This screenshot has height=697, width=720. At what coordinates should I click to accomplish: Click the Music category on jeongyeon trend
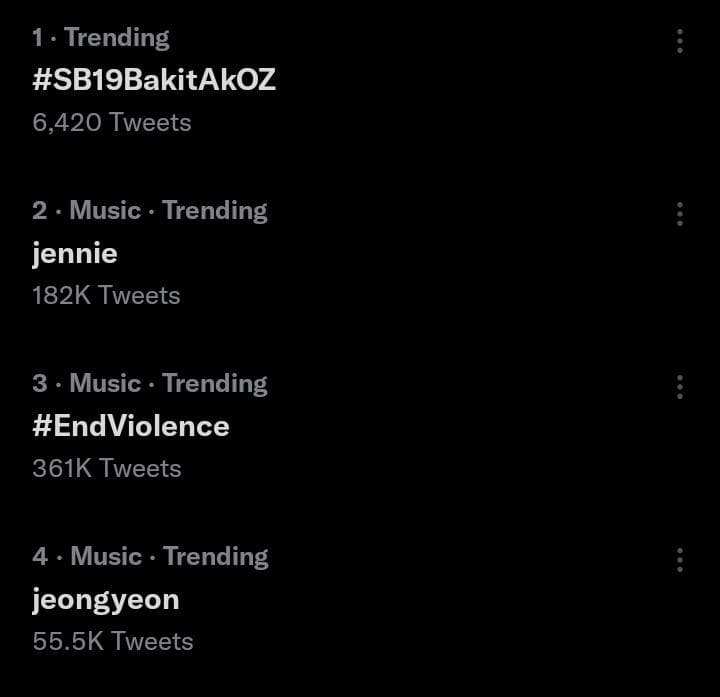tap(106, 556)
